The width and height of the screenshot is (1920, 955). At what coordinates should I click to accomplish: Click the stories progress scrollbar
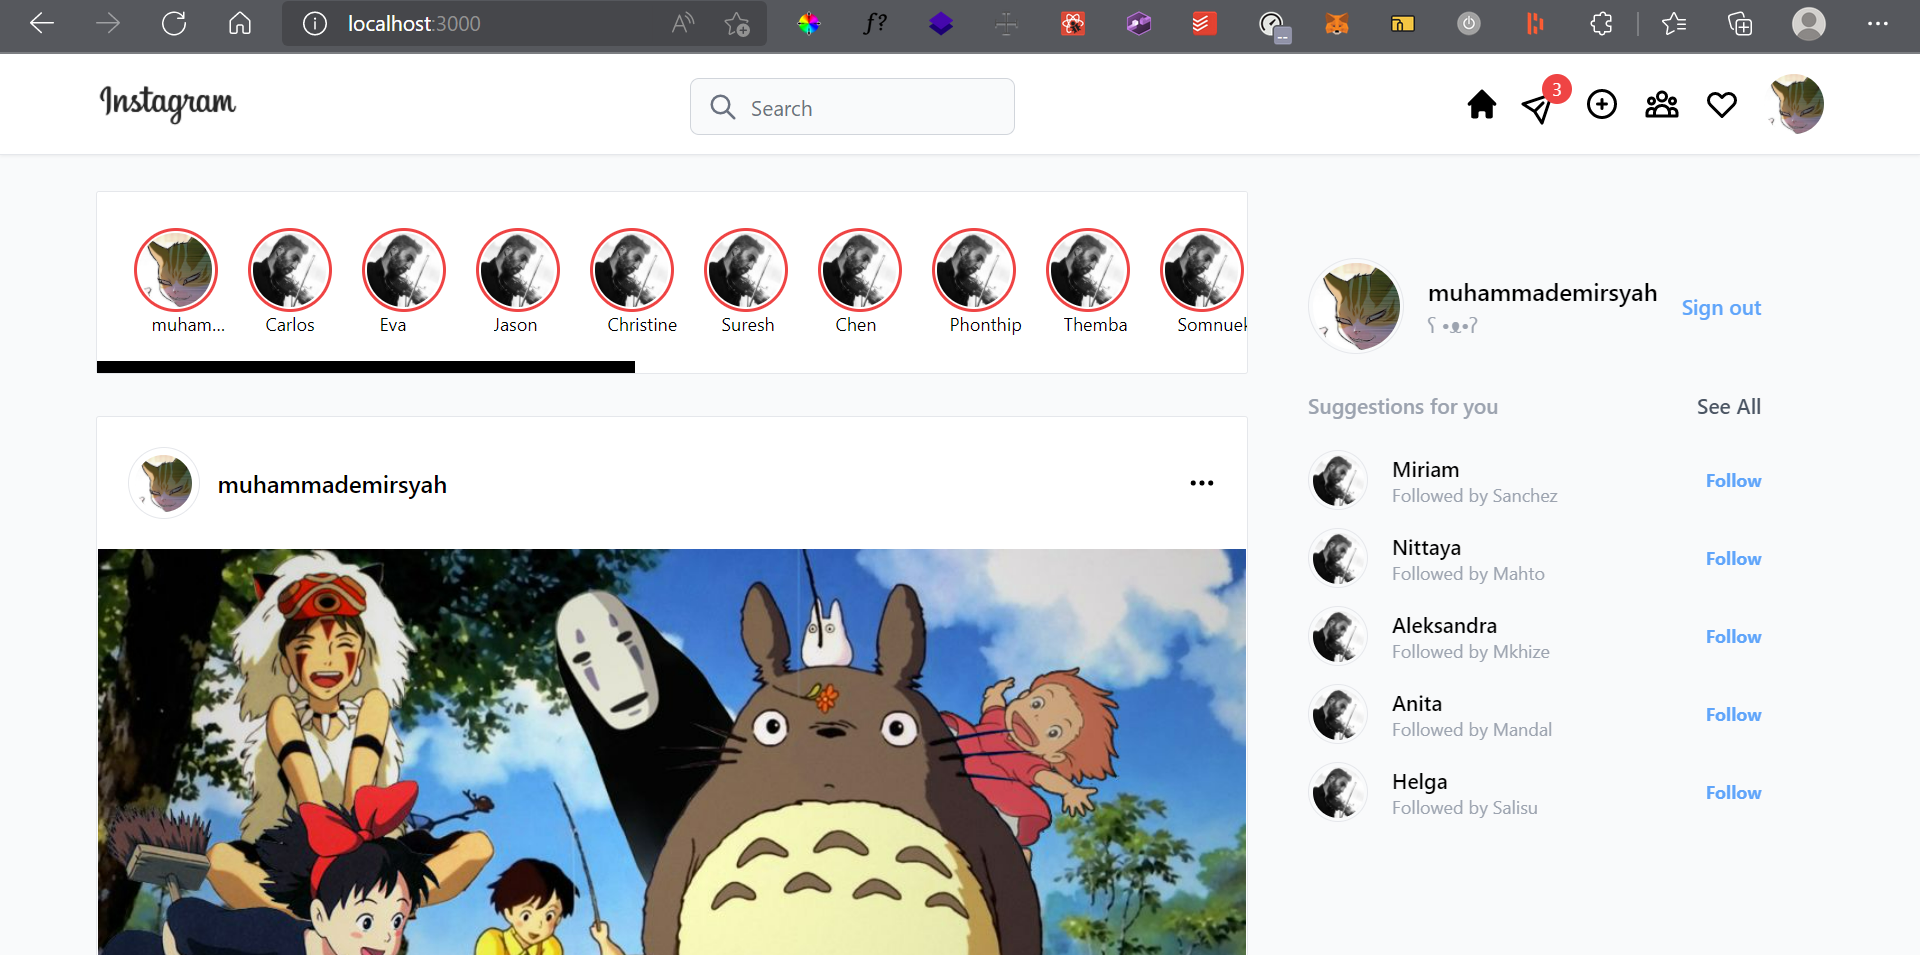point(365,367)
